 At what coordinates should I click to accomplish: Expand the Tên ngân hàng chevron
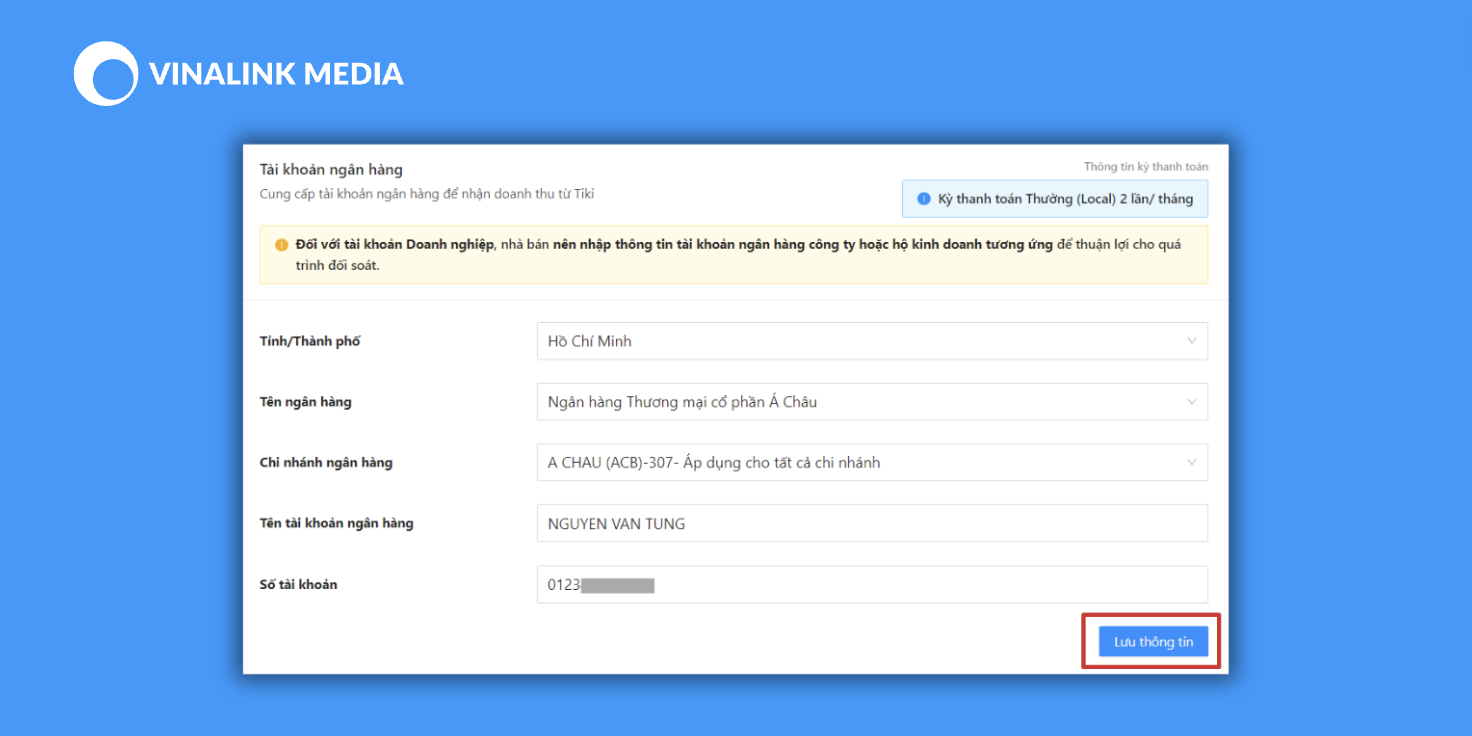click(x=1191, y=402)
